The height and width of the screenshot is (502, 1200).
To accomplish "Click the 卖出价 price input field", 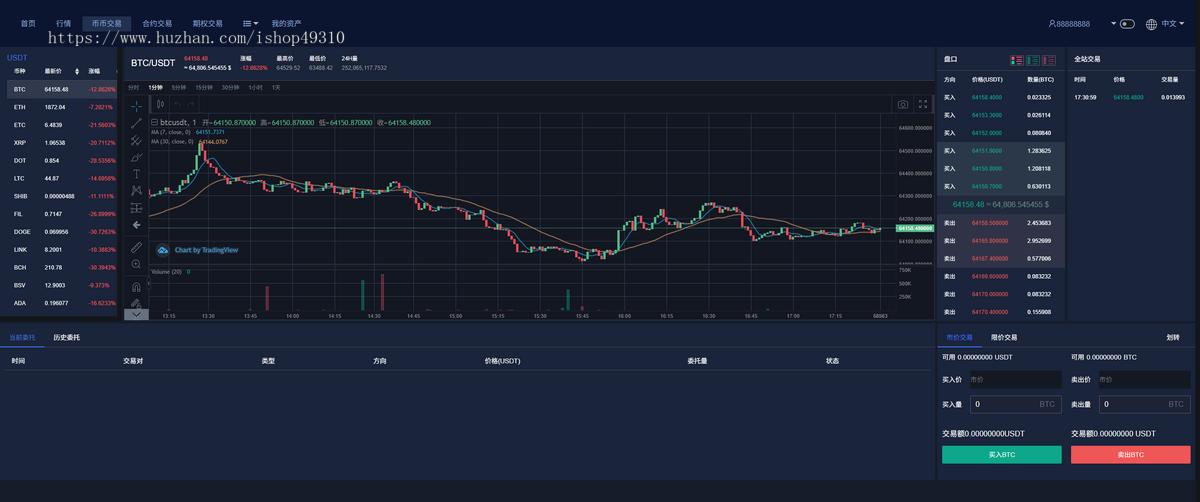I will (1144, 379).
